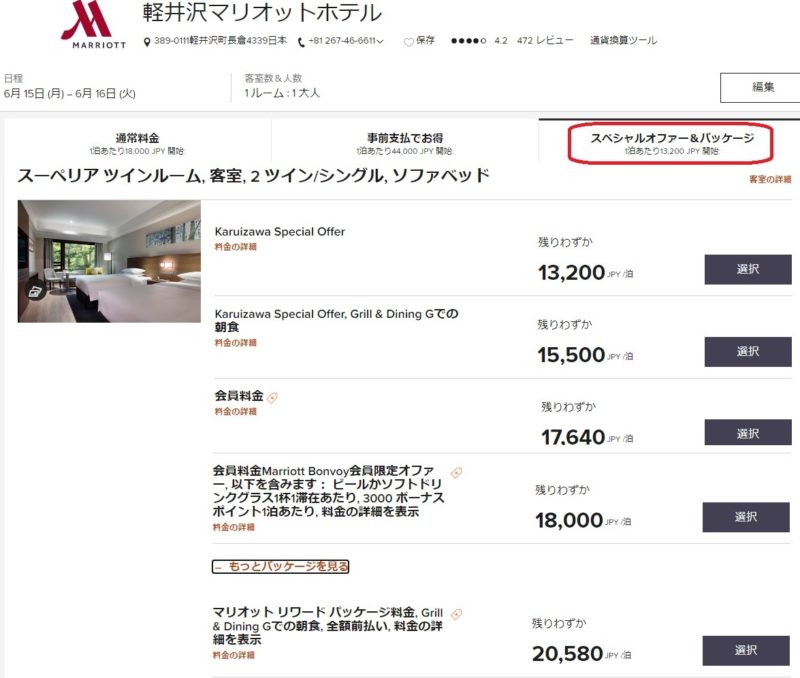Click 残りわずか above the 20,580 price

560,623
